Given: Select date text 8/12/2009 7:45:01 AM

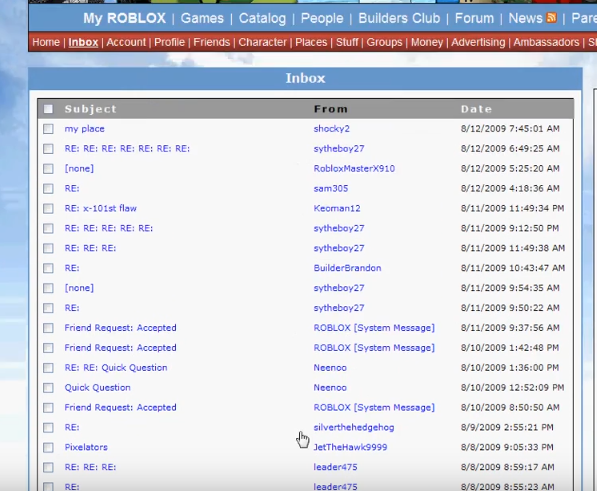Looking at the screenshot, I should pyautogui.click(x=510, y=129).
